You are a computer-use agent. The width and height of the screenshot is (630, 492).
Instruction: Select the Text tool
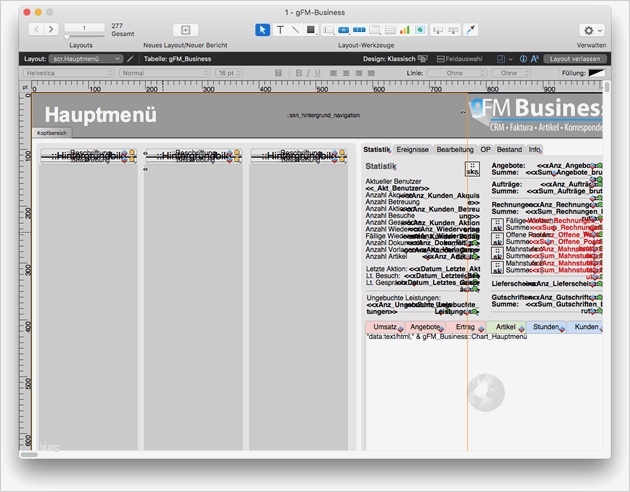[280, 30]
